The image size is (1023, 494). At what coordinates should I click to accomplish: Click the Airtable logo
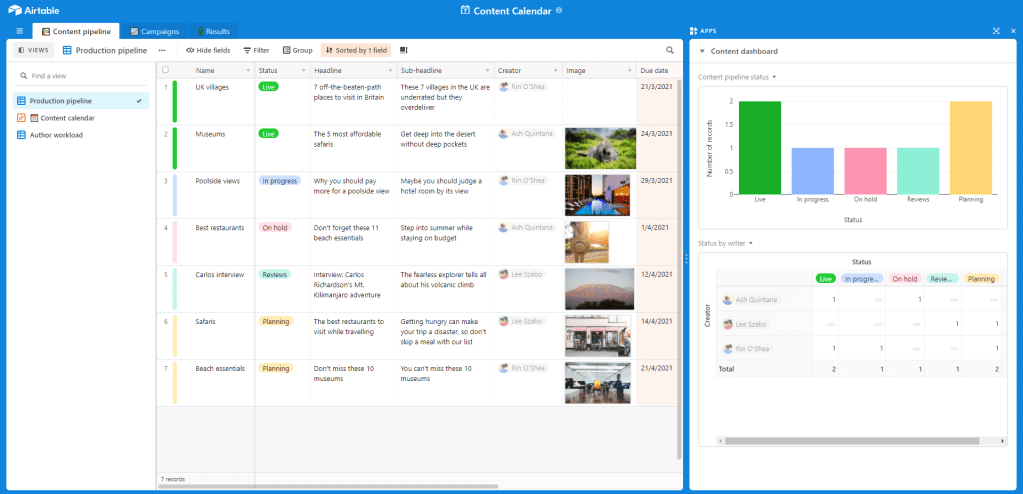coord(34,10)
